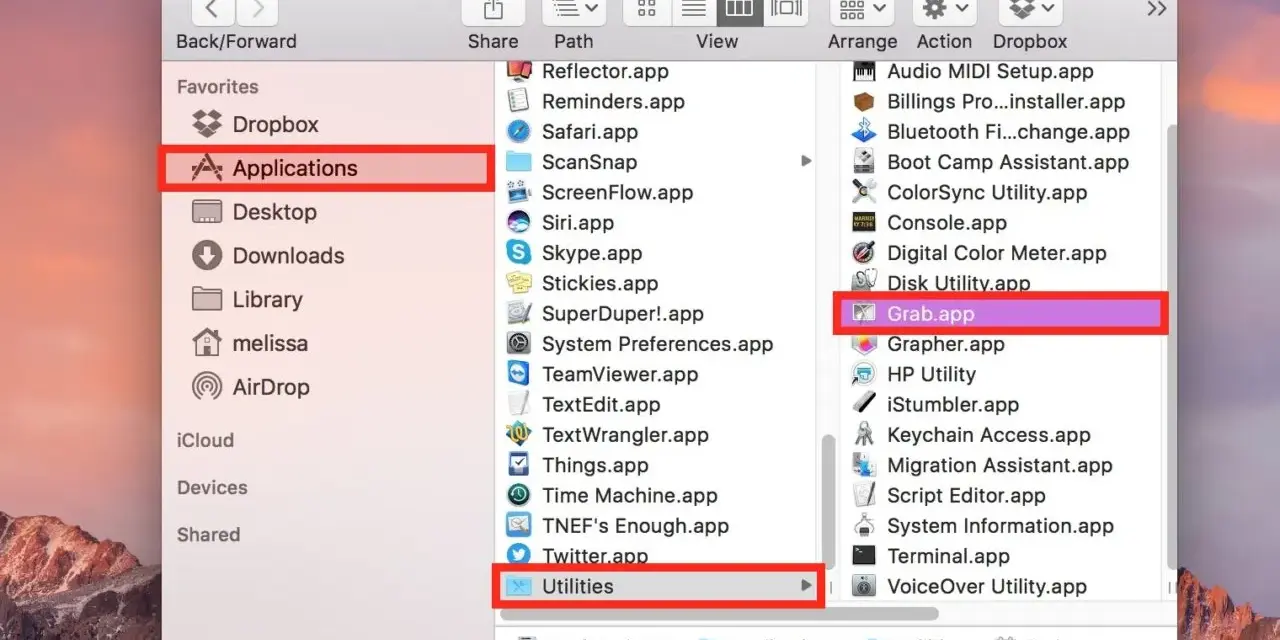Screen dimensions: 1280x640
Task: Select the Time Machine.app icon
Action: (x=518, y=496)
